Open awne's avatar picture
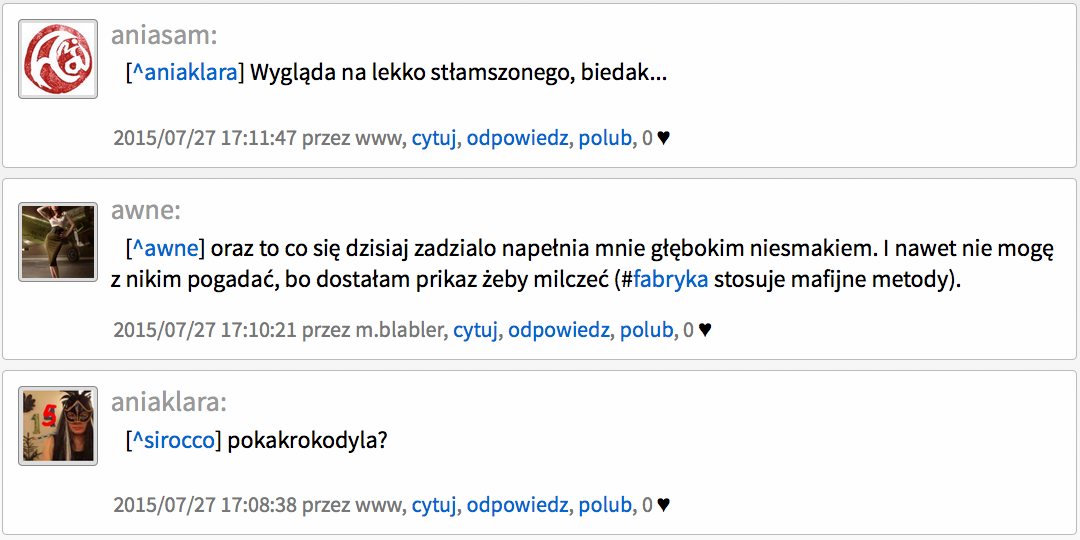 coord(58,242)
